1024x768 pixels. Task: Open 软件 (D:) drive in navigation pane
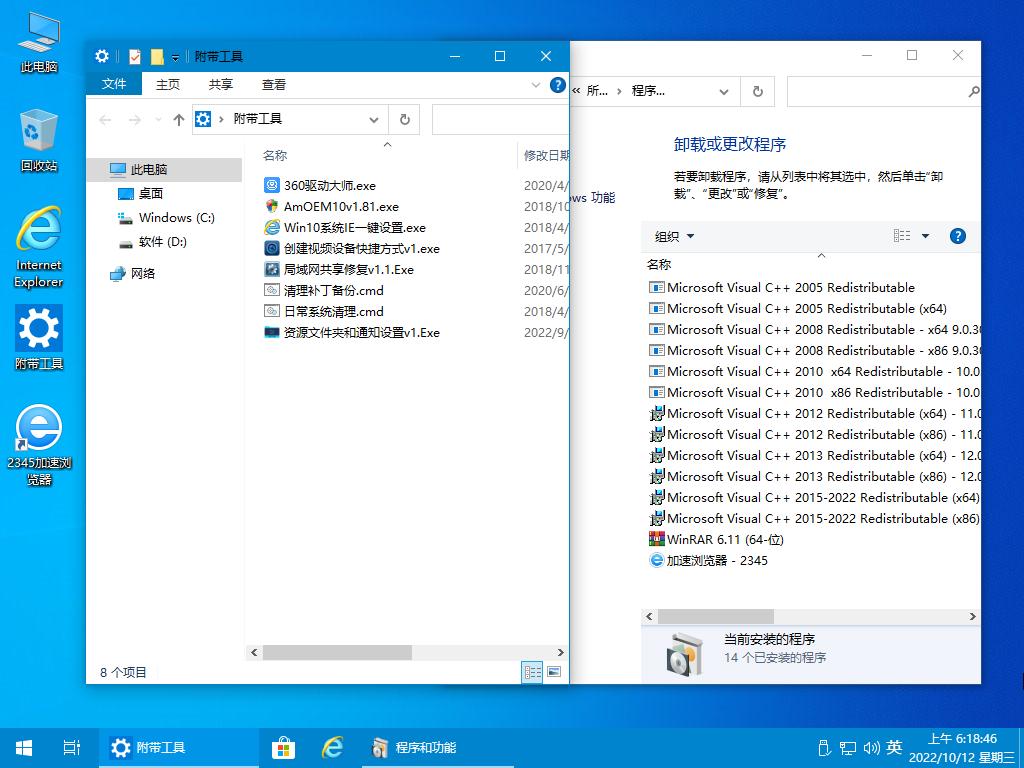point(152,242)
